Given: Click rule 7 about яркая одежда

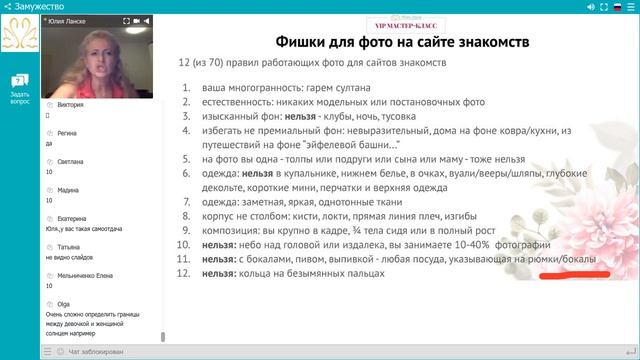Looking at the screenshot, I should tap(302, 202).
